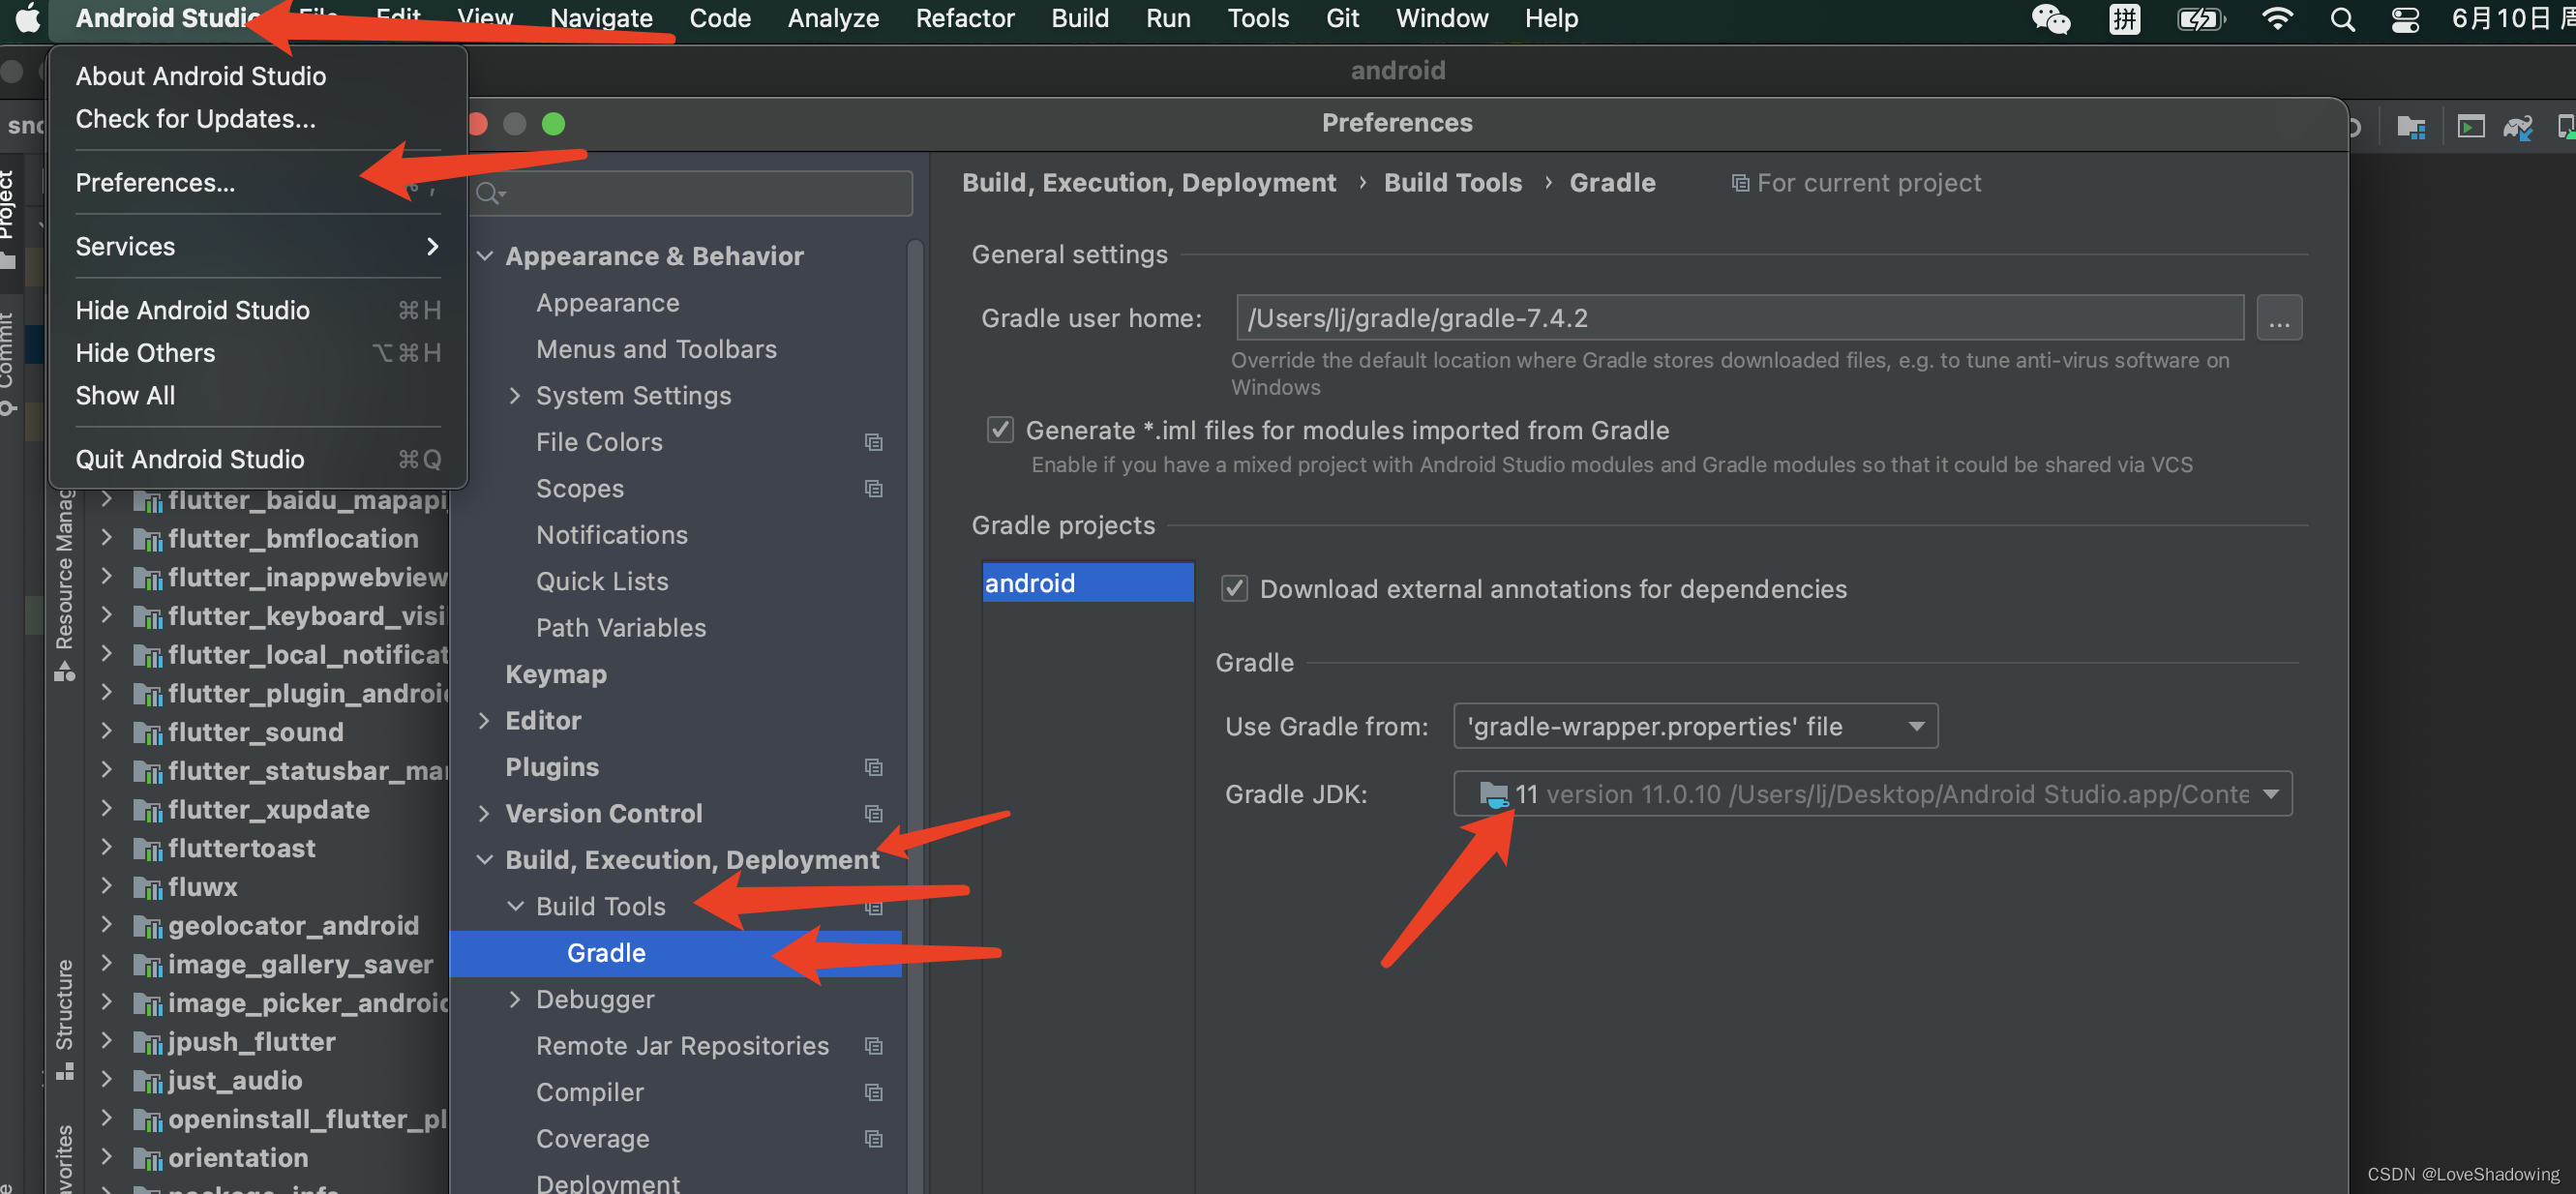
Task: Open the Build menu
Action: coord(1080,18)
